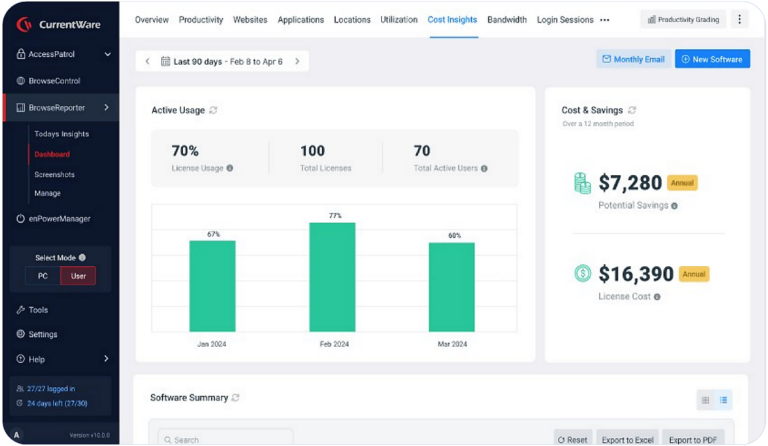This screenshot has width=768, height=446.
Task: Click the 24 days left link
Action: (x=57, y=403)
